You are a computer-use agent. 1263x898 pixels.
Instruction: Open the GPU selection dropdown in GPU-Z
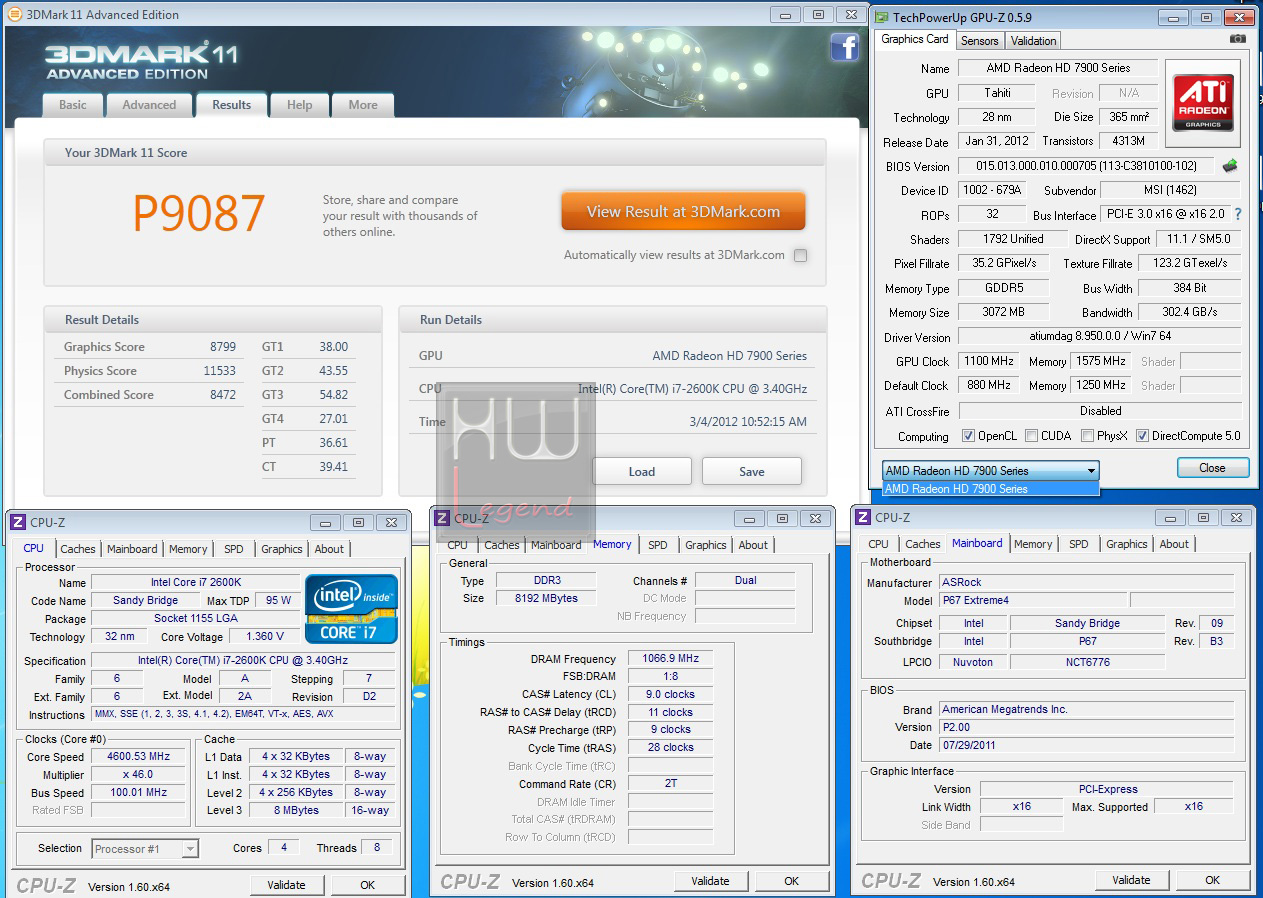tap(990, 471)
